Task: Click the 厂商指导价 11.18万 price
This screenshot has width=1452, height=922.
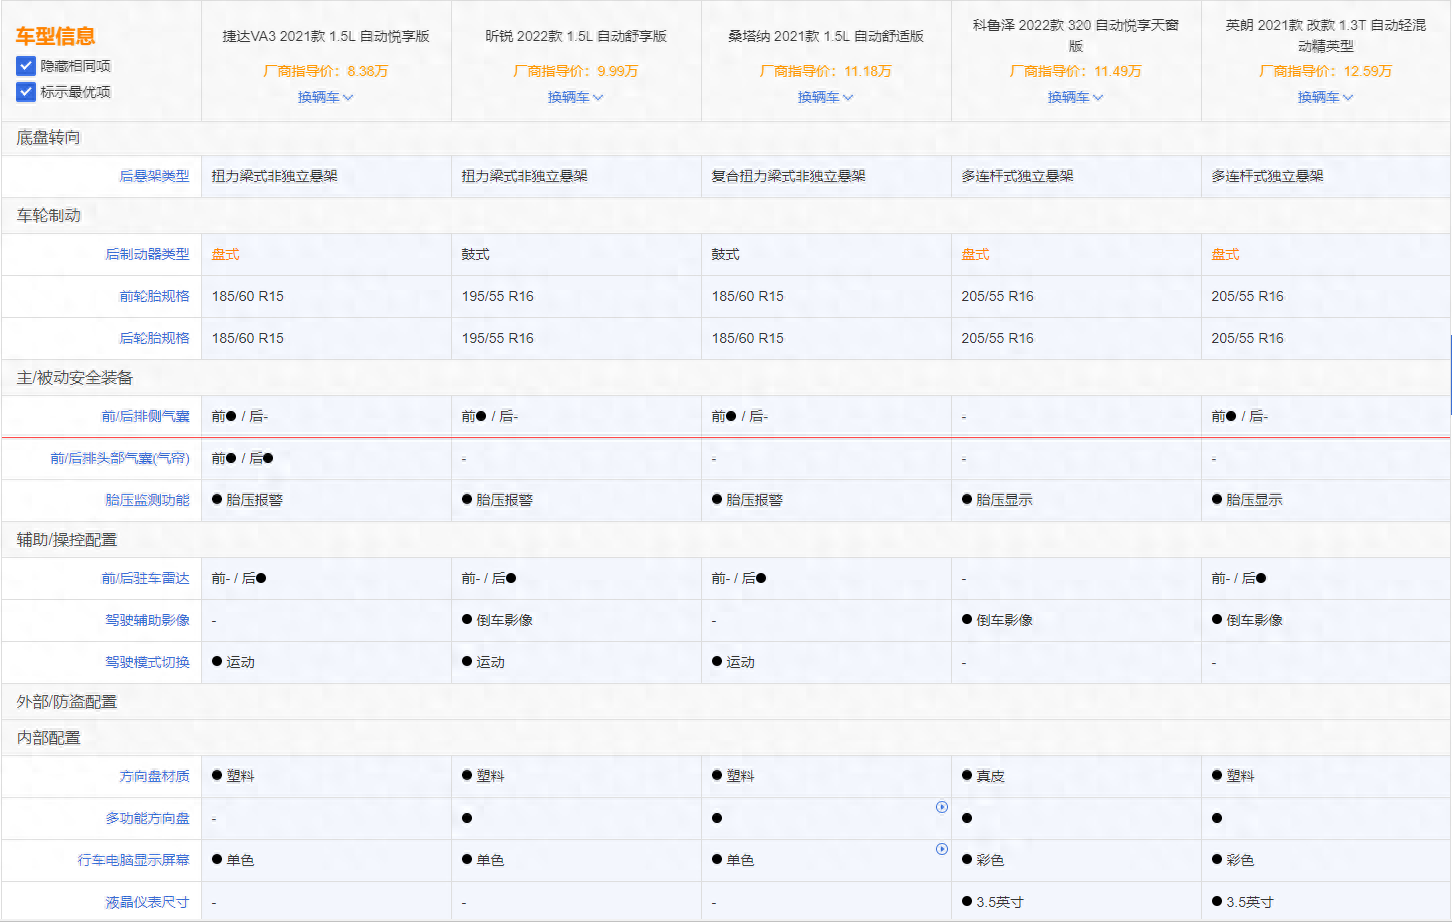Action: (x=826, y=71)
